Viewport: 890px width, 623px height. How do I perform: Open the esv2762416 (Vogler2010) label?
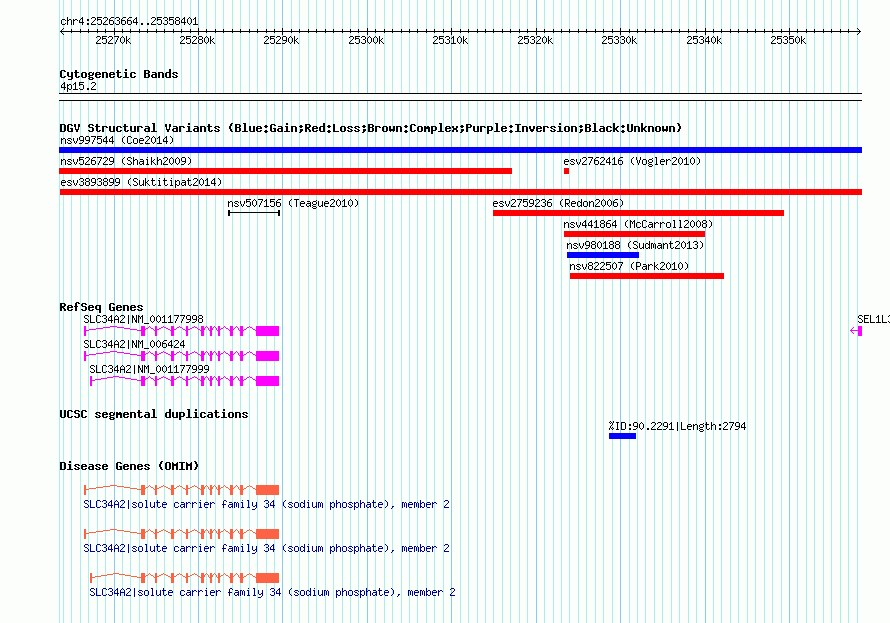point(632,161)
